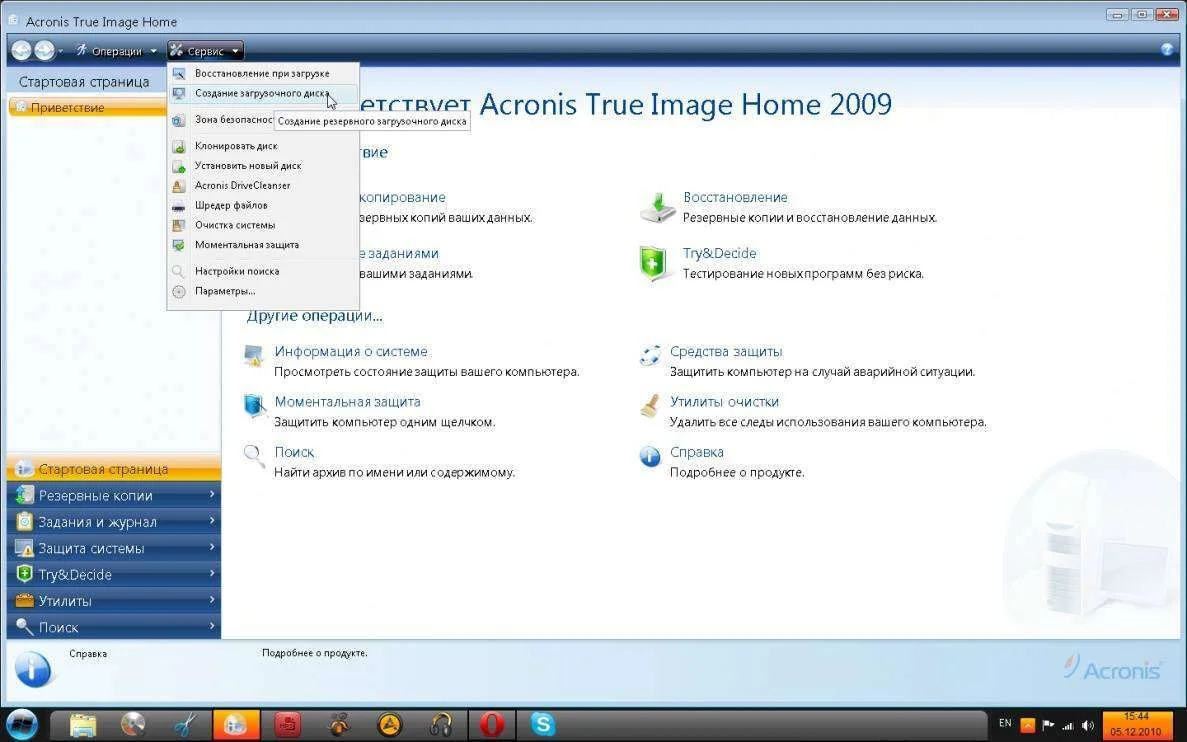
Task: Click the EN language indicator in tray
Action: click(x=1005, y=724)
